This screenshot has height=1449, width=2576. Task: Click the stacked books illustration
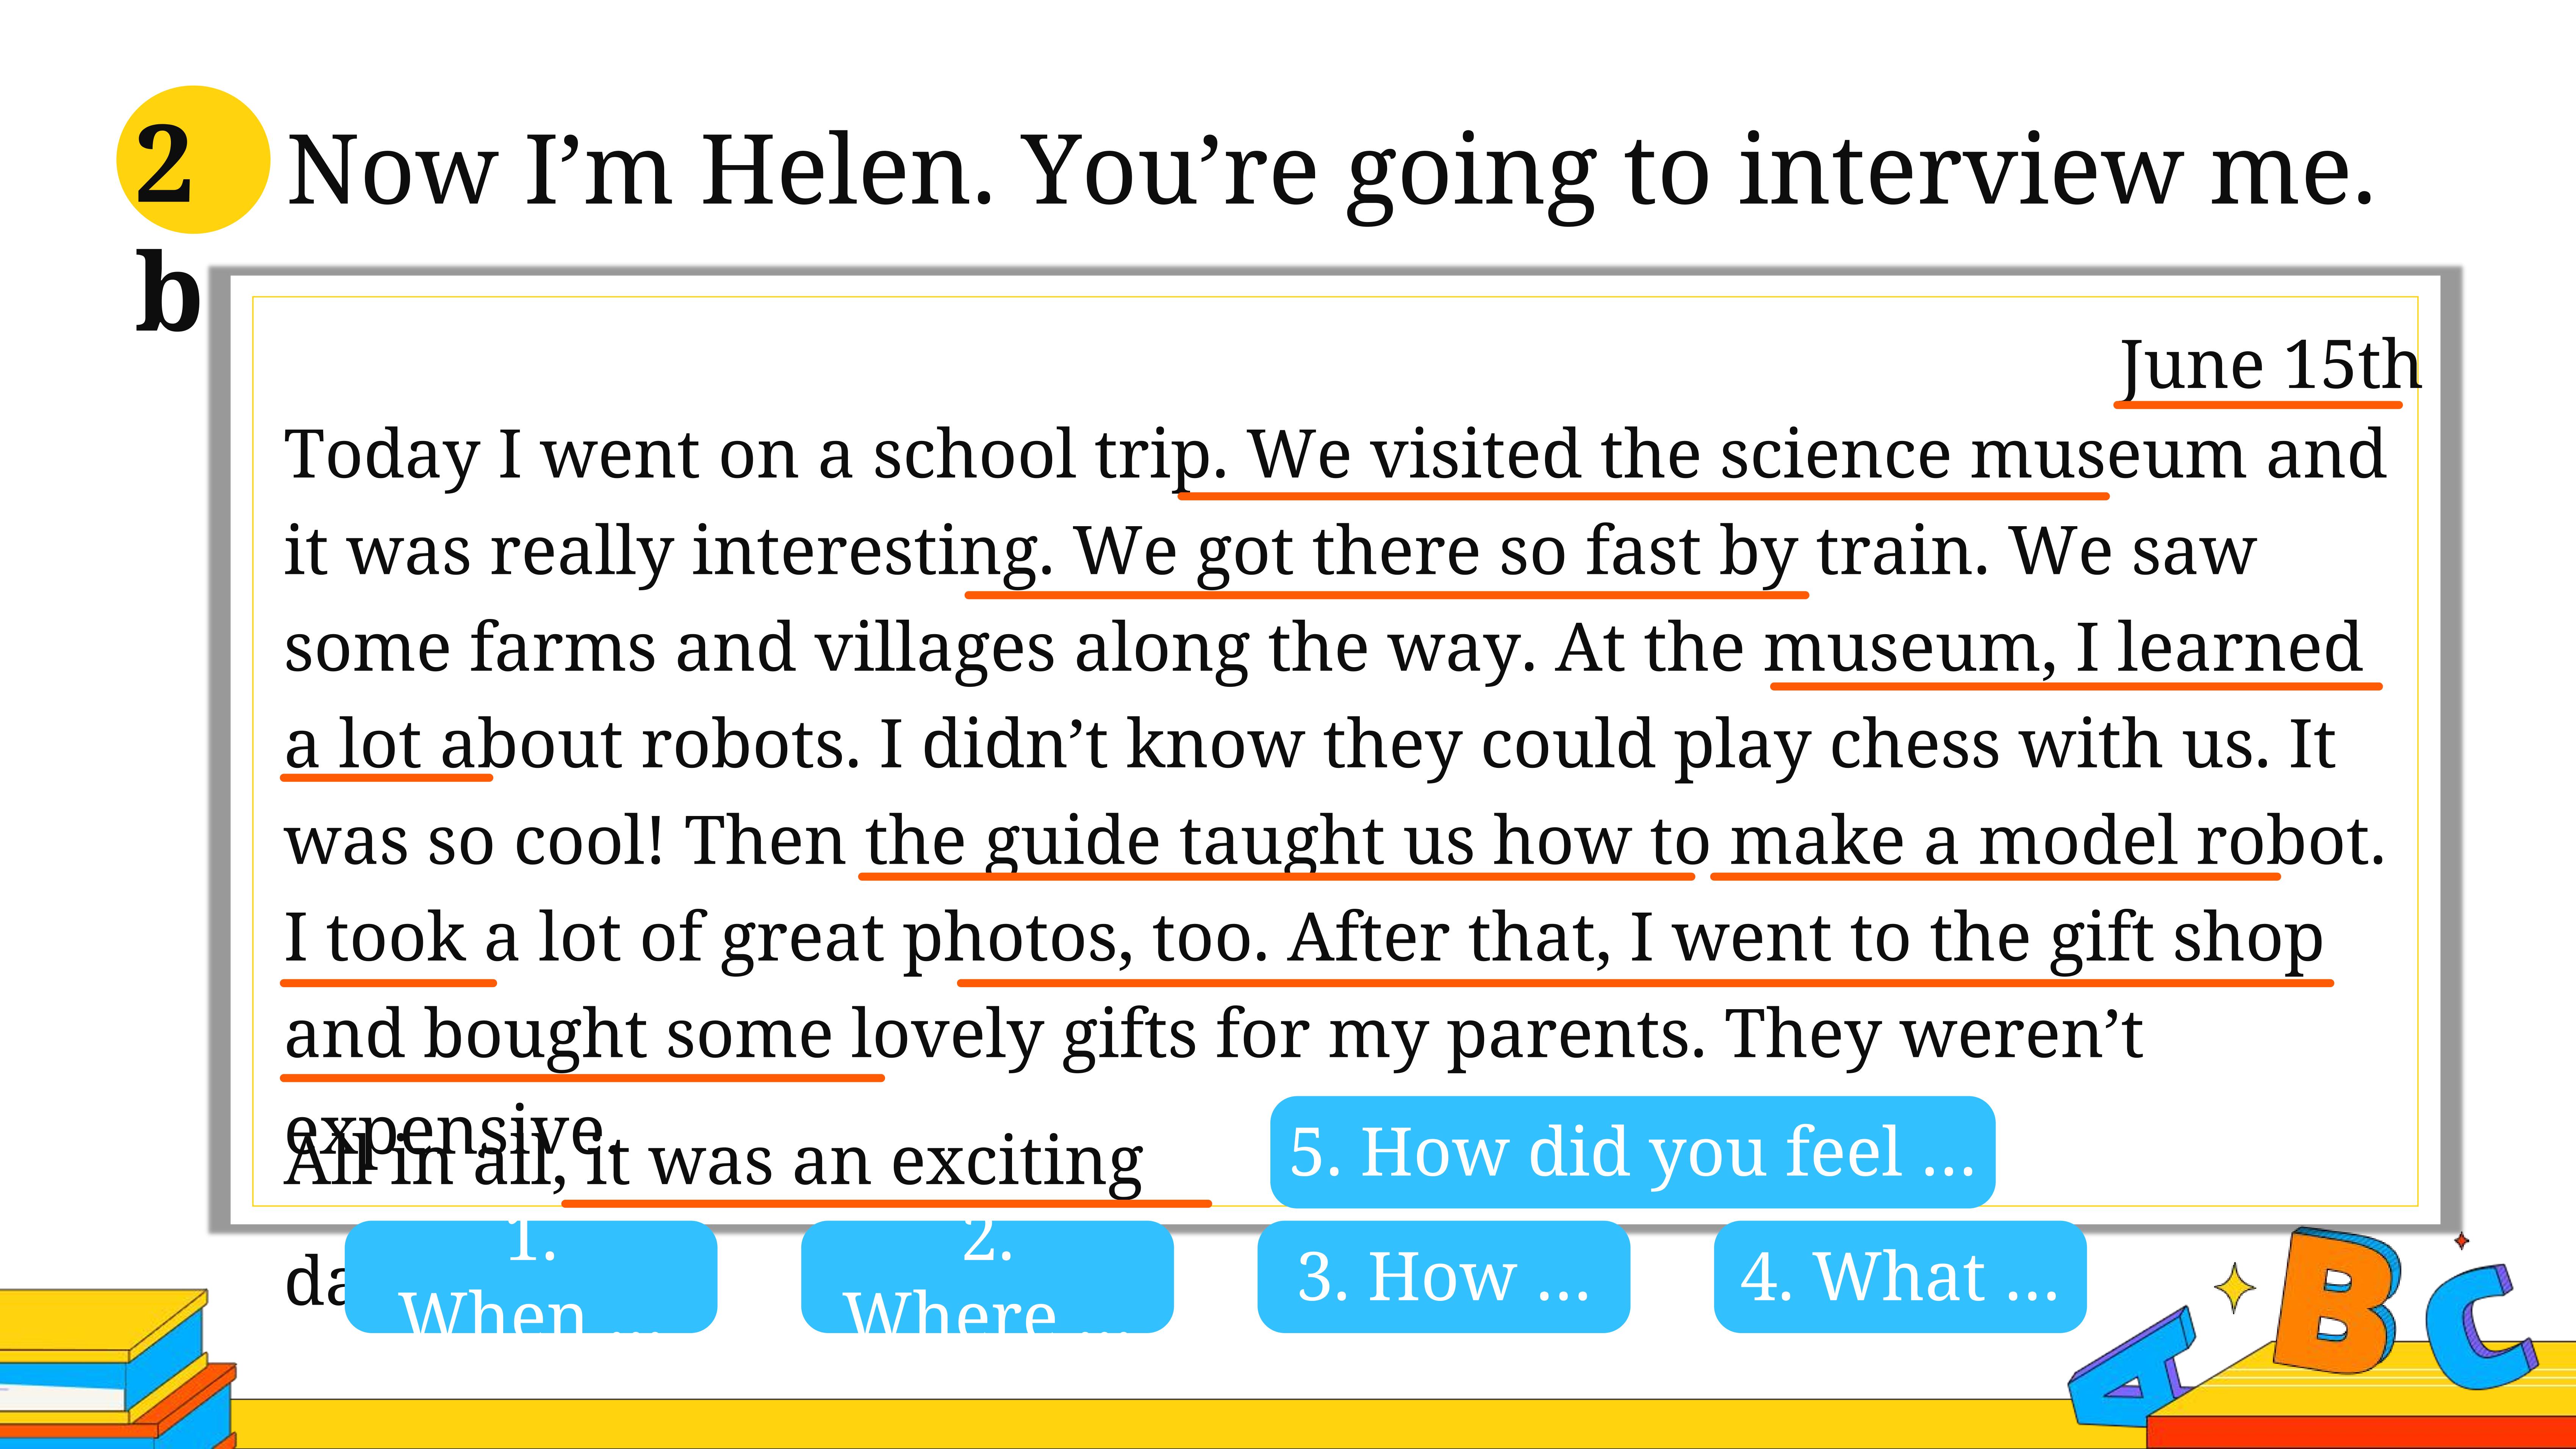pyautogui.click(x=115, y=1365)
